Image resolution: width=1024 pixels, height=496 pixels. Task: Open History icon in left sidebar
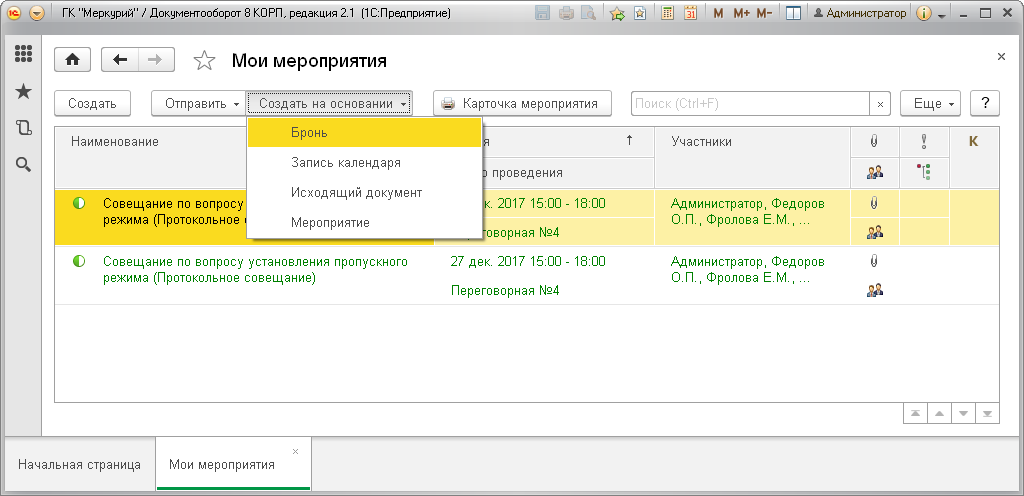pyautogui.click(x=24, y=128)
